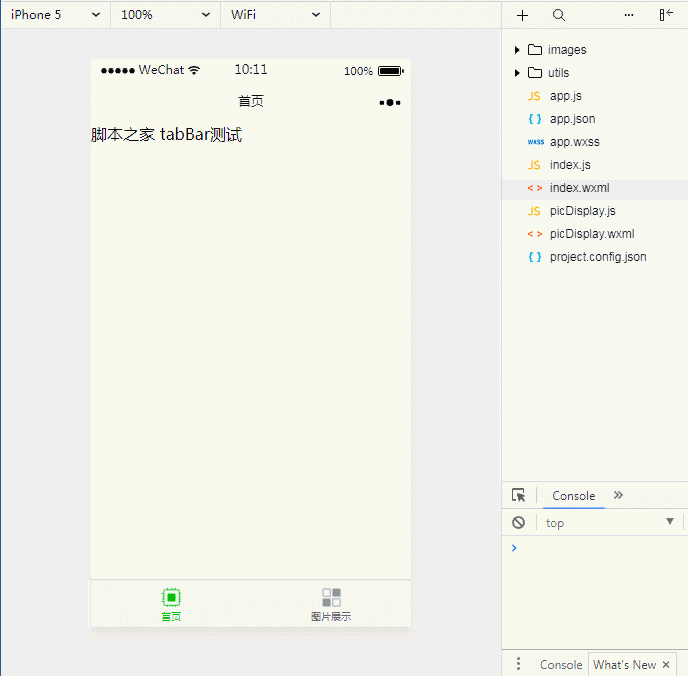Click the angle-bracket icon beside index.wxml
The image size is (690, 676).
(535, 188)
